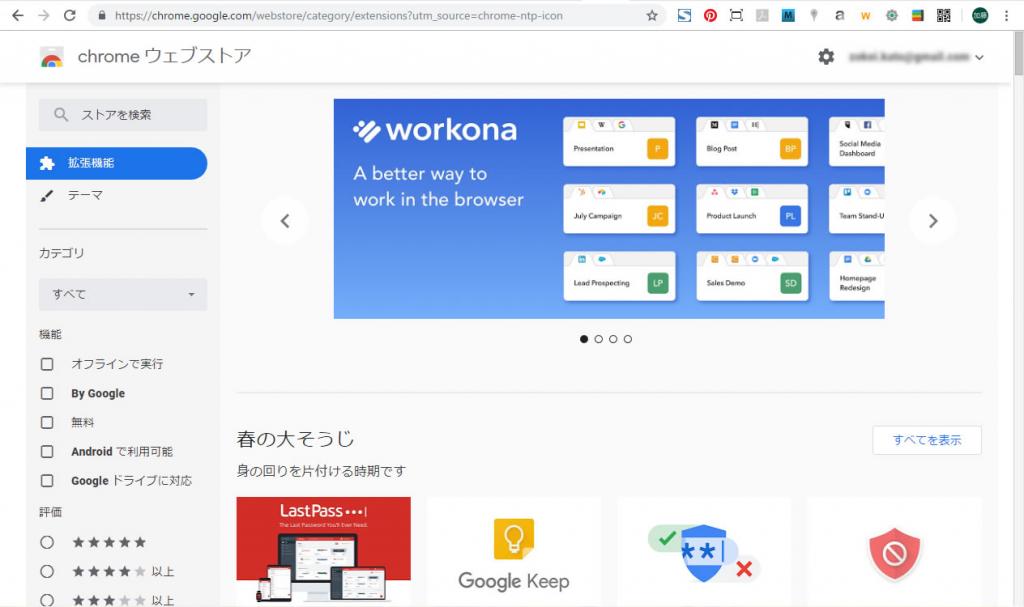Viewport: 1024px width, 607px height.
Task: Click the browser forward arrow
Action: click(44, 15)
